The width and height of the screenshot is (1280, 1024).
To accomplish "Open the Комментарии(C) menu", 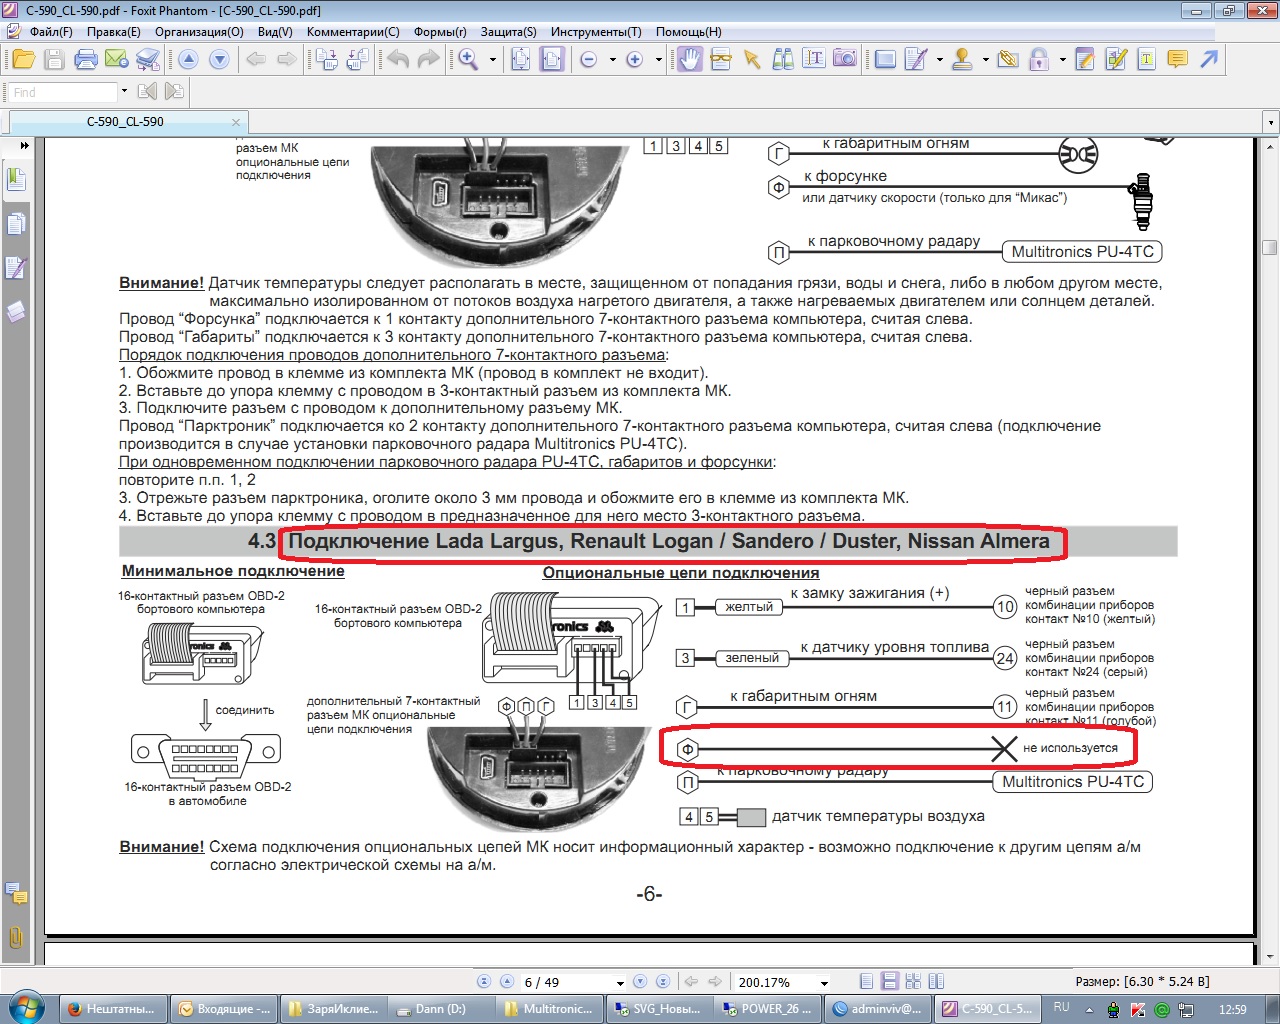I will (353, 32).
